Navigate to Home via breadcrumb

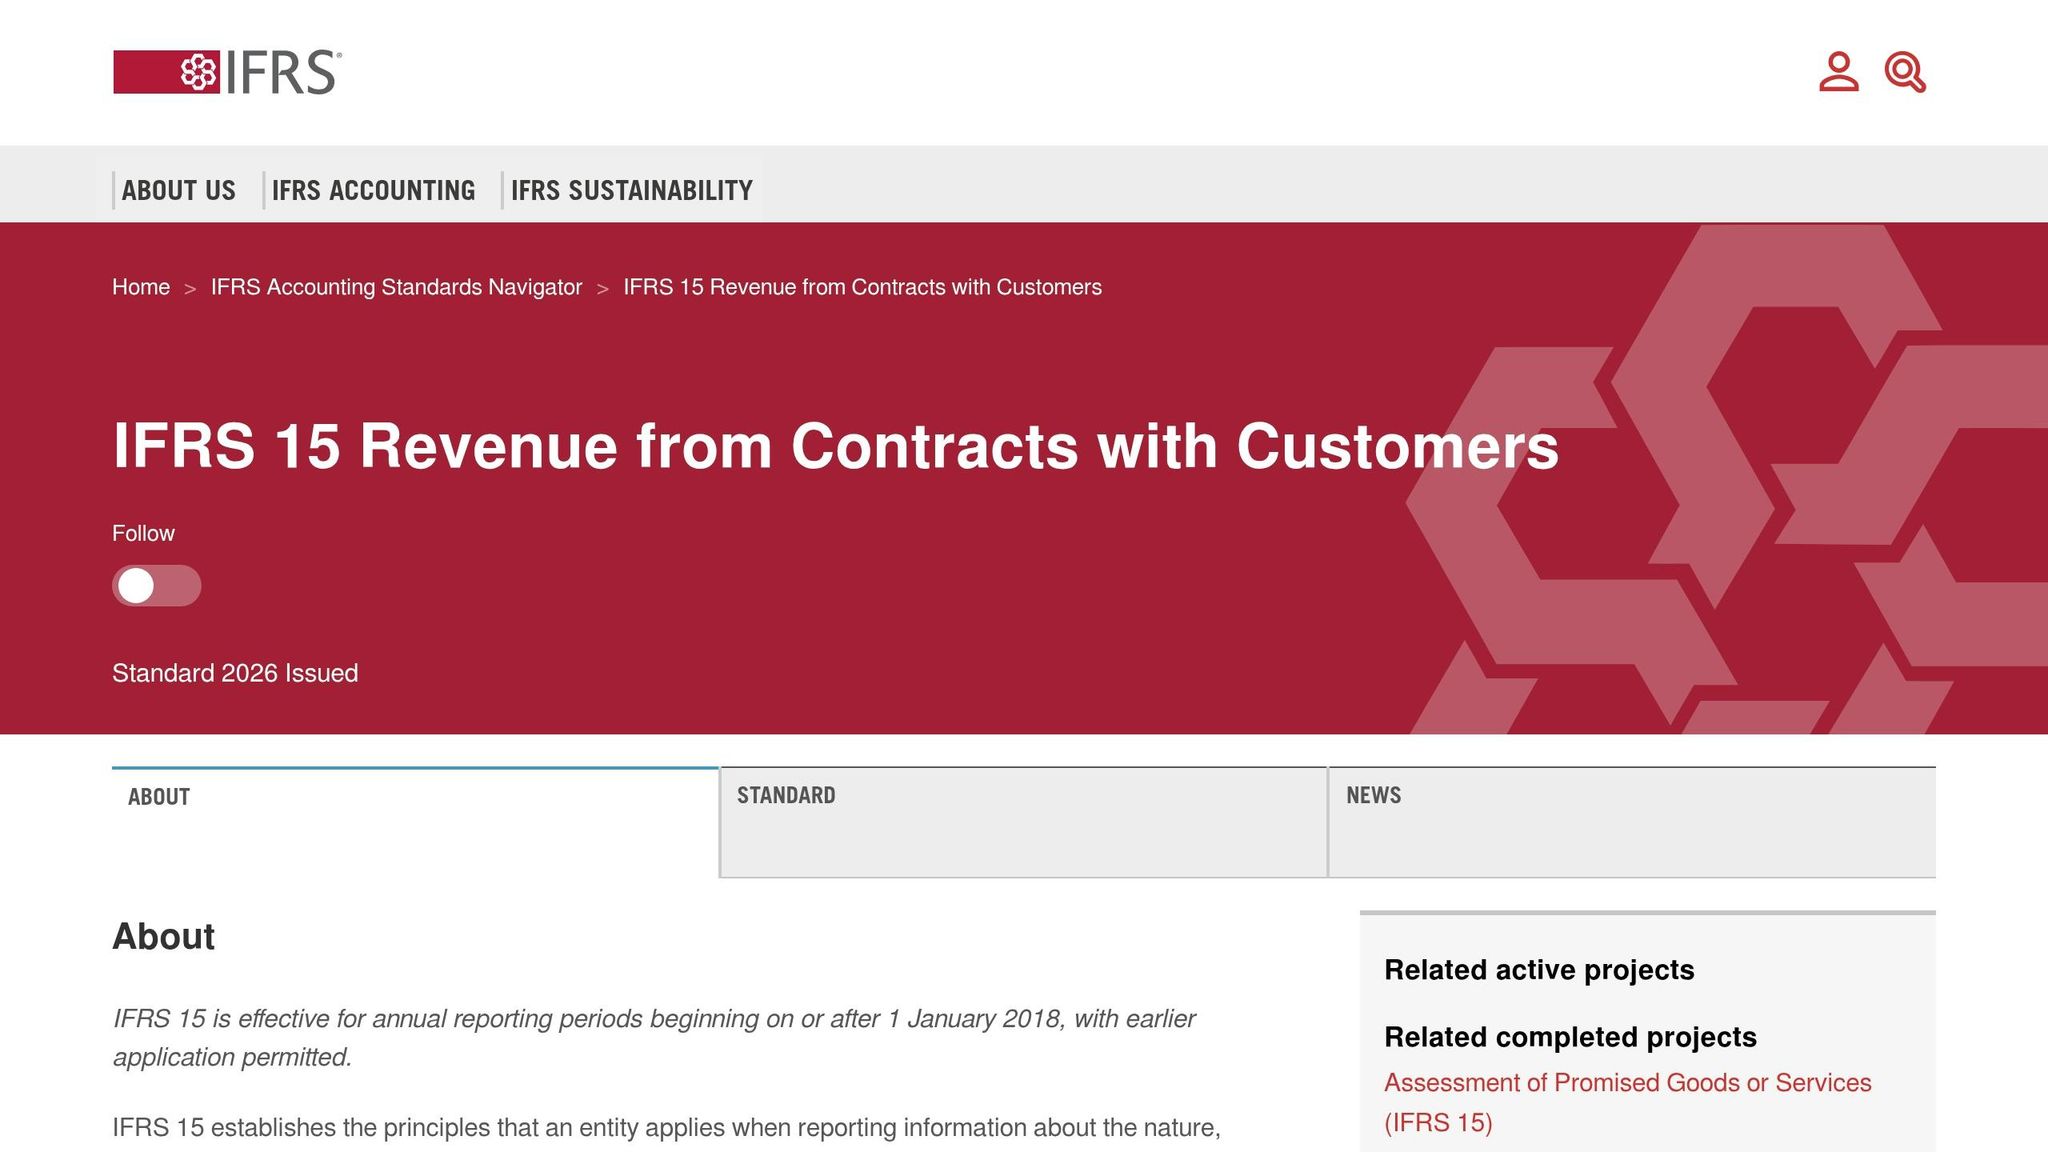(140, 287)
